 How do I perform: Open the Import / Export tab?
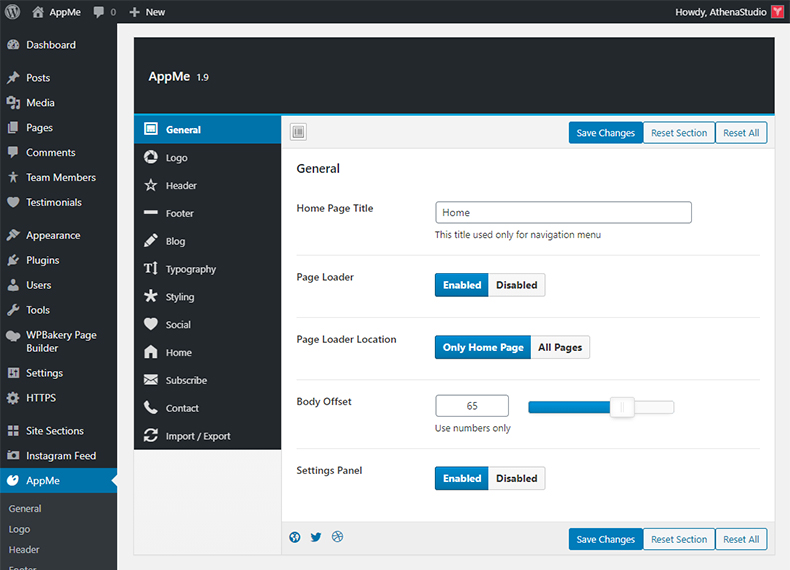pos(208,436)
